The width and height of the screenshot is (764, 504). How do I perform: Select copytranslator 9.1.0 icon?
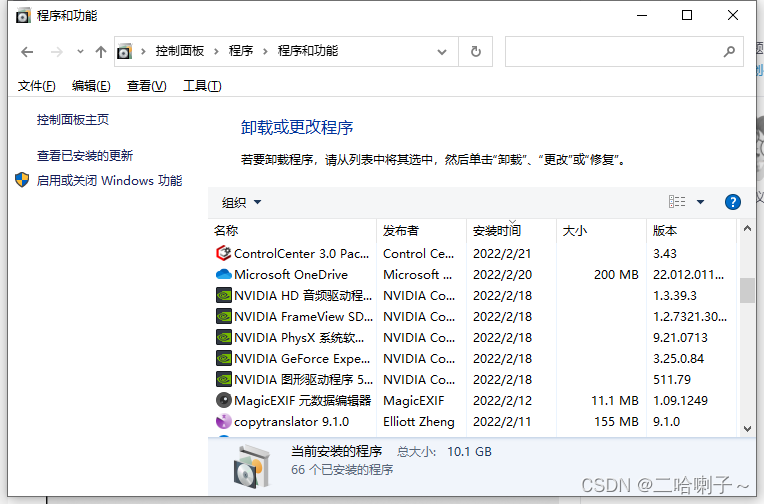pos(224,421)
